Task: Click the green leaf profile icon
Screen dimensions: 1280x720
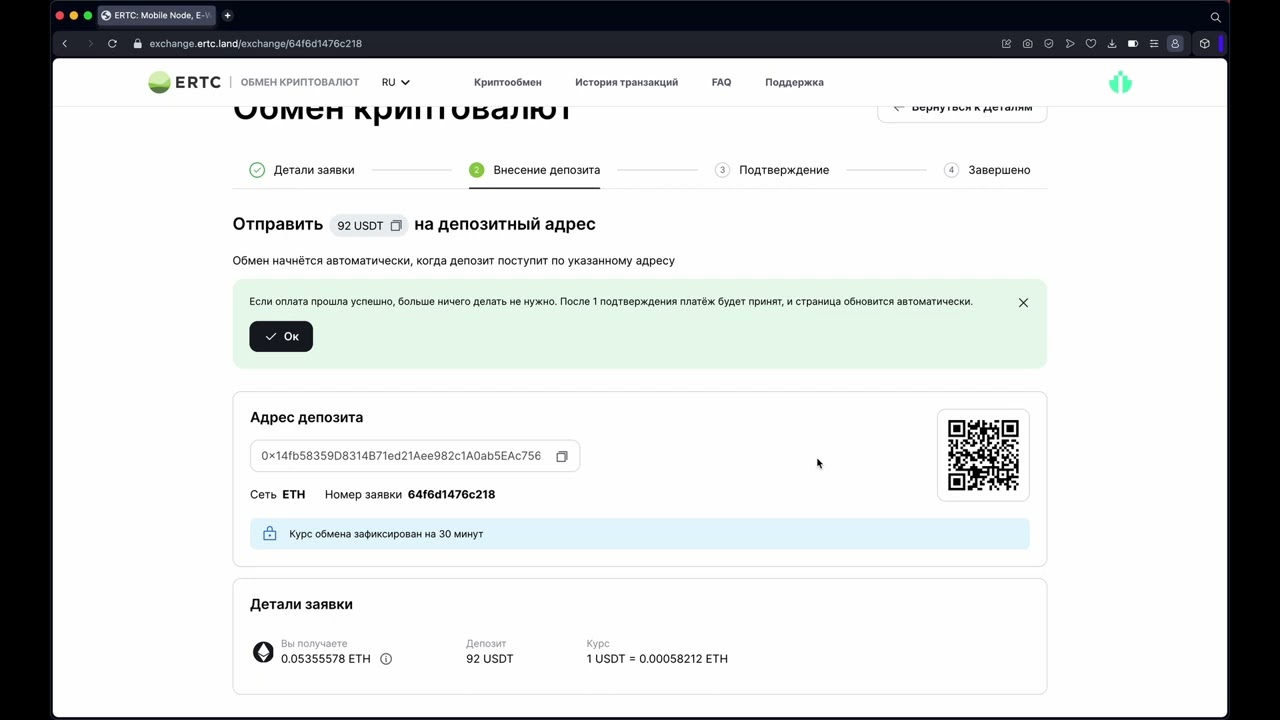Action: point(1120,83)
